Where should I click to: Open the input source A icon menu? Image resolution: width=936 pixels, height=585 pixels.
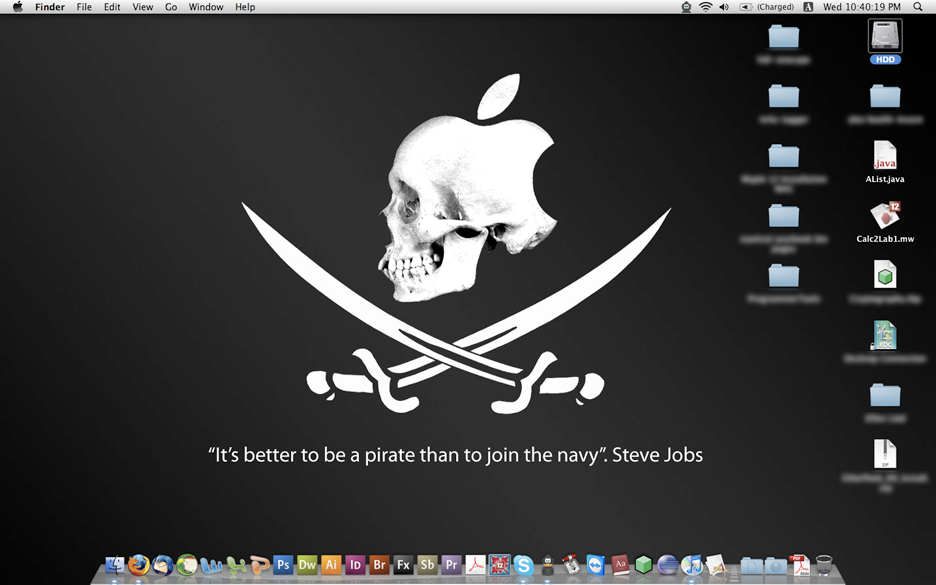[808, 7]
